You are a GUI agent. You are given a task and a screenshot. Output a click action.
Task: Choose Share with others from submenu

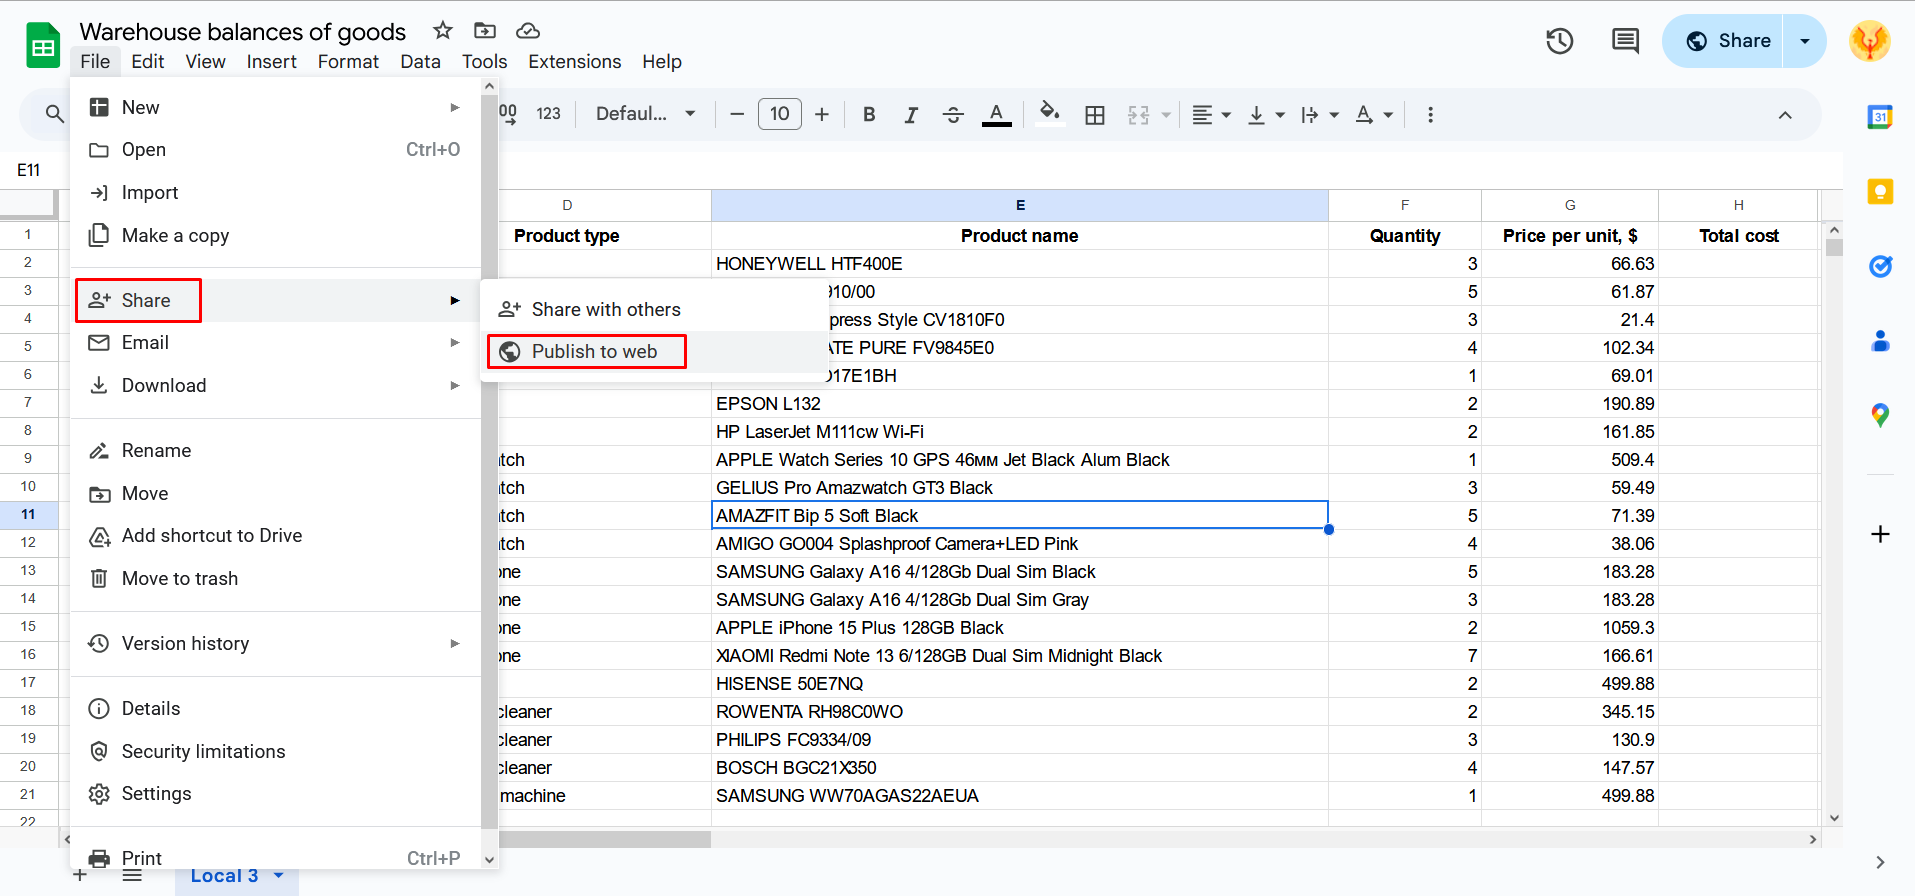point(653,310)
